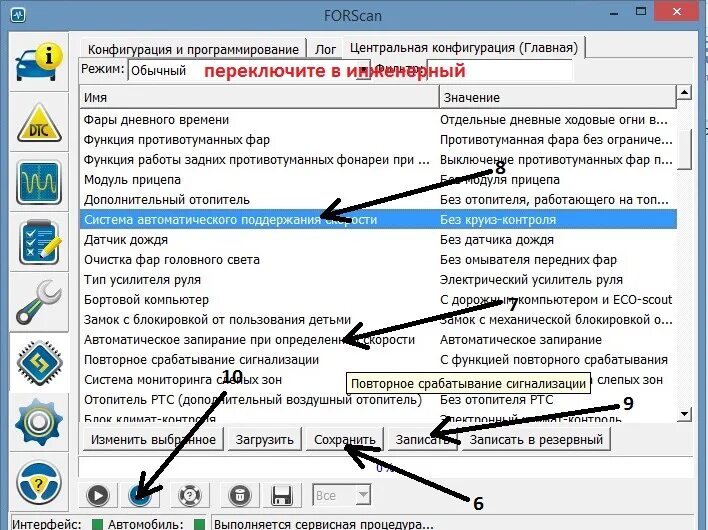The height and width of the screenshot is (530, 708).
Task: Click the Записать button
Action: tap(422, 439)
